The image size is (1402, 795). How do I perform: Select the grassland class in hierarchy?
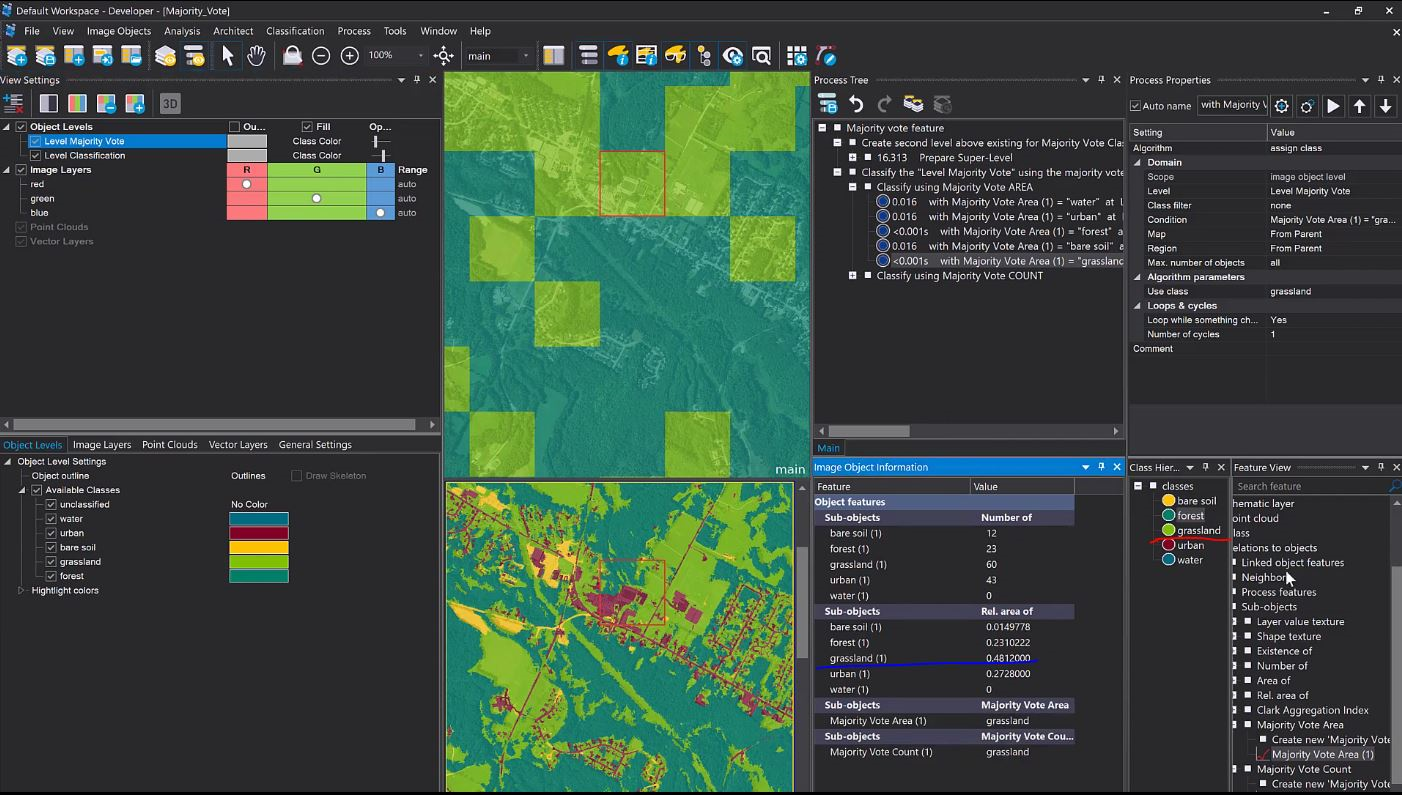click(1198, 530)
